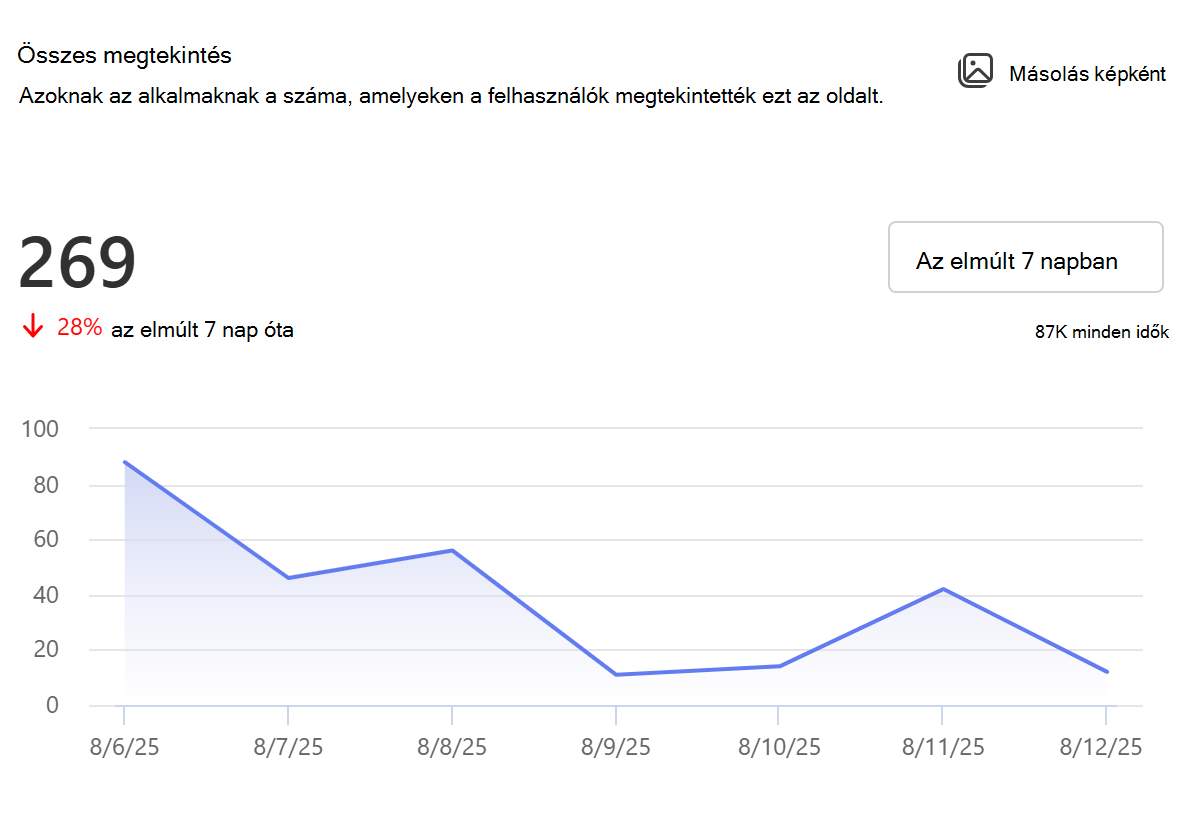
Task: Click the 8/6/25 axis date label
Action: 124,747
